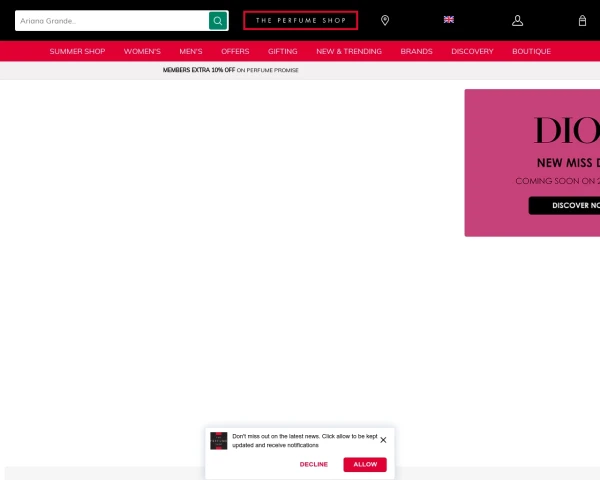Open the Offers menu
Viewport: 600px width, 480px height.
point(235,51)
